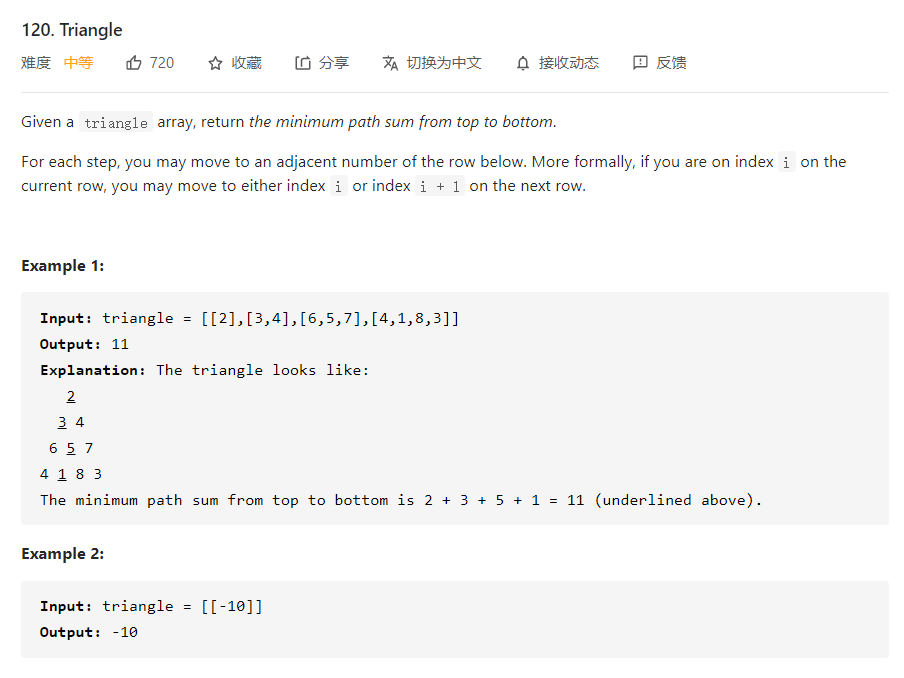
Task: Click the Example 1 heading
Action: coord(62,266)
